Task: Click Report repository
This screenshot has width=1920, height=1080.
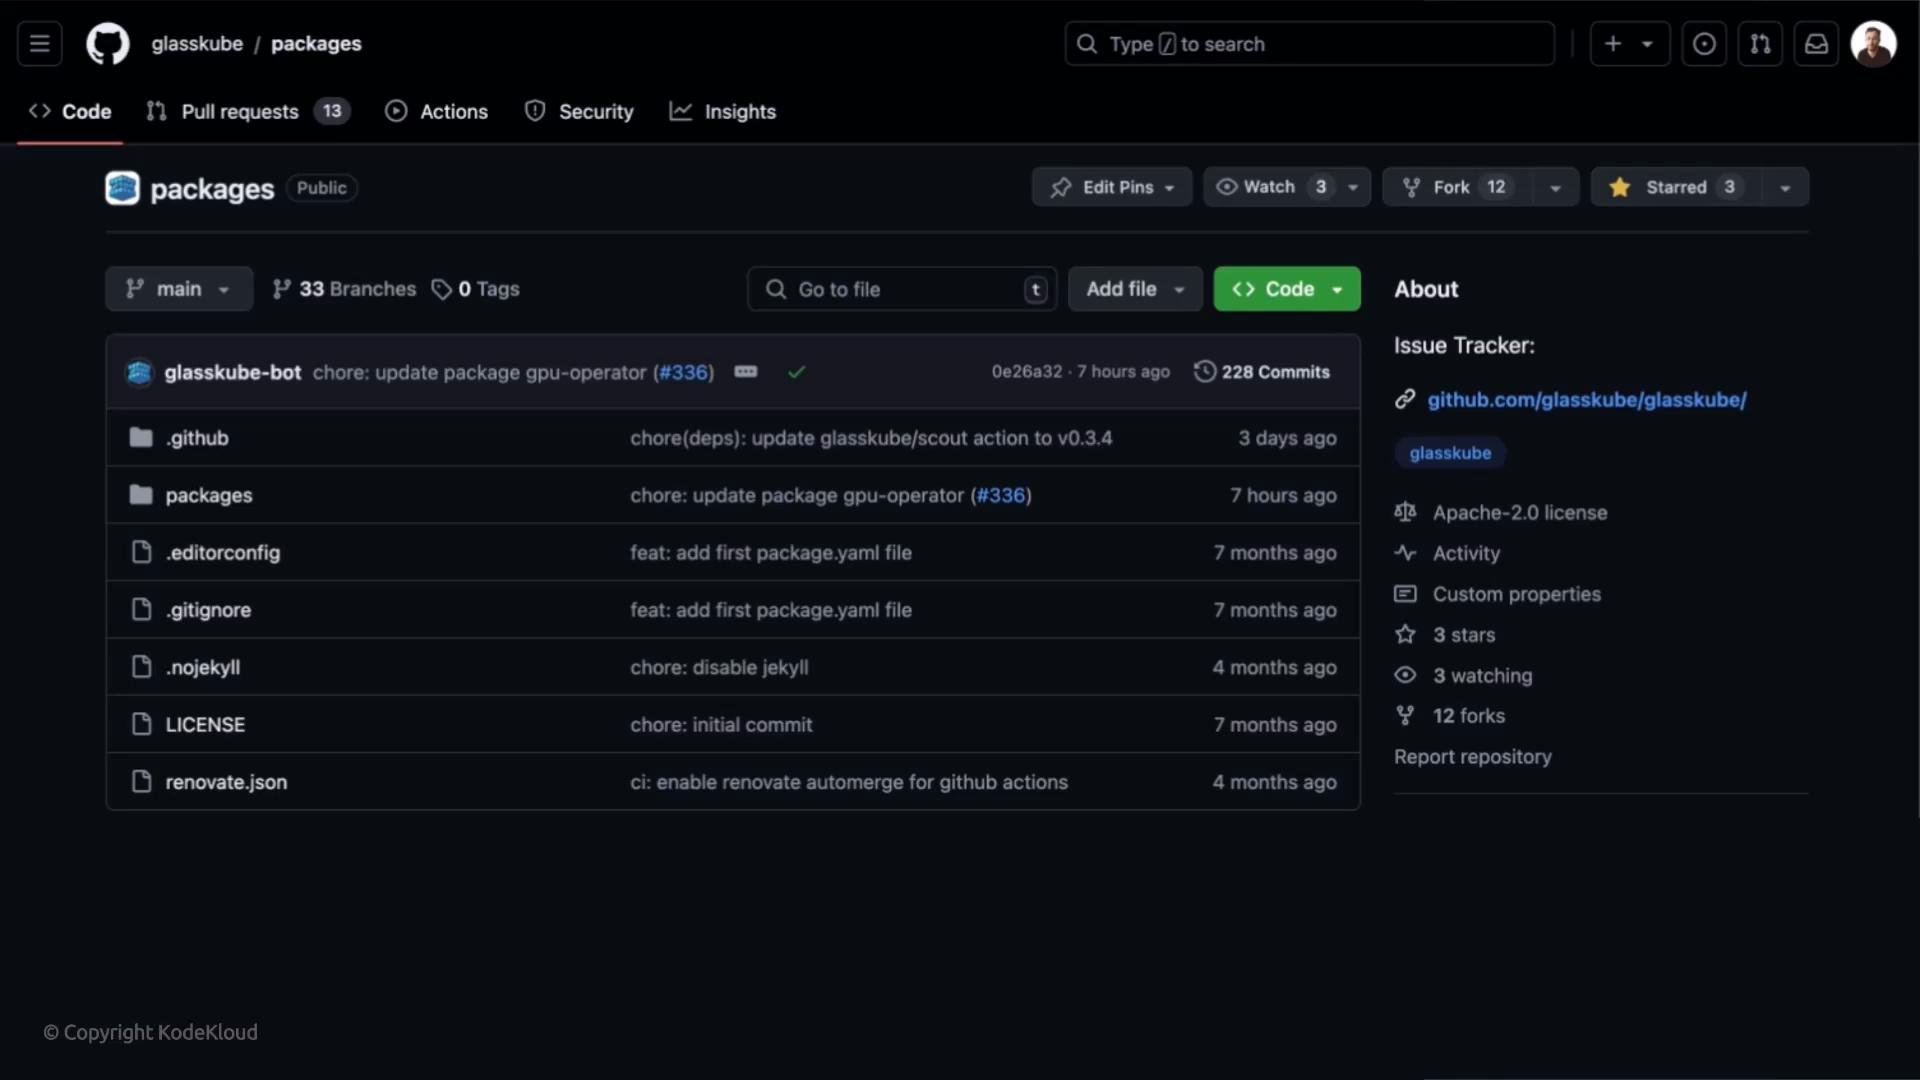Action: tap(1473, 757)
